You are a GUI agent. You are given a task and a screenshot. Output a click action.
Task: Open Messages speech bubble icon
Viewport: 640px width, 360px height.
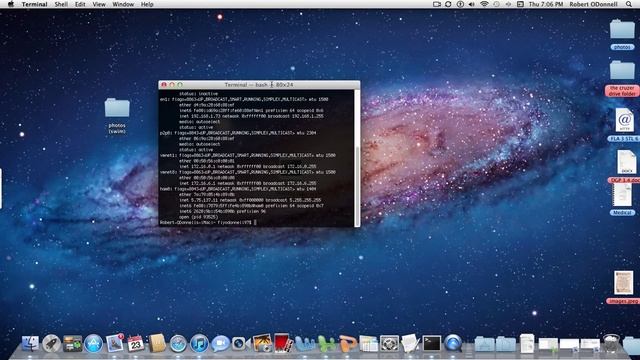pos(220,343)
